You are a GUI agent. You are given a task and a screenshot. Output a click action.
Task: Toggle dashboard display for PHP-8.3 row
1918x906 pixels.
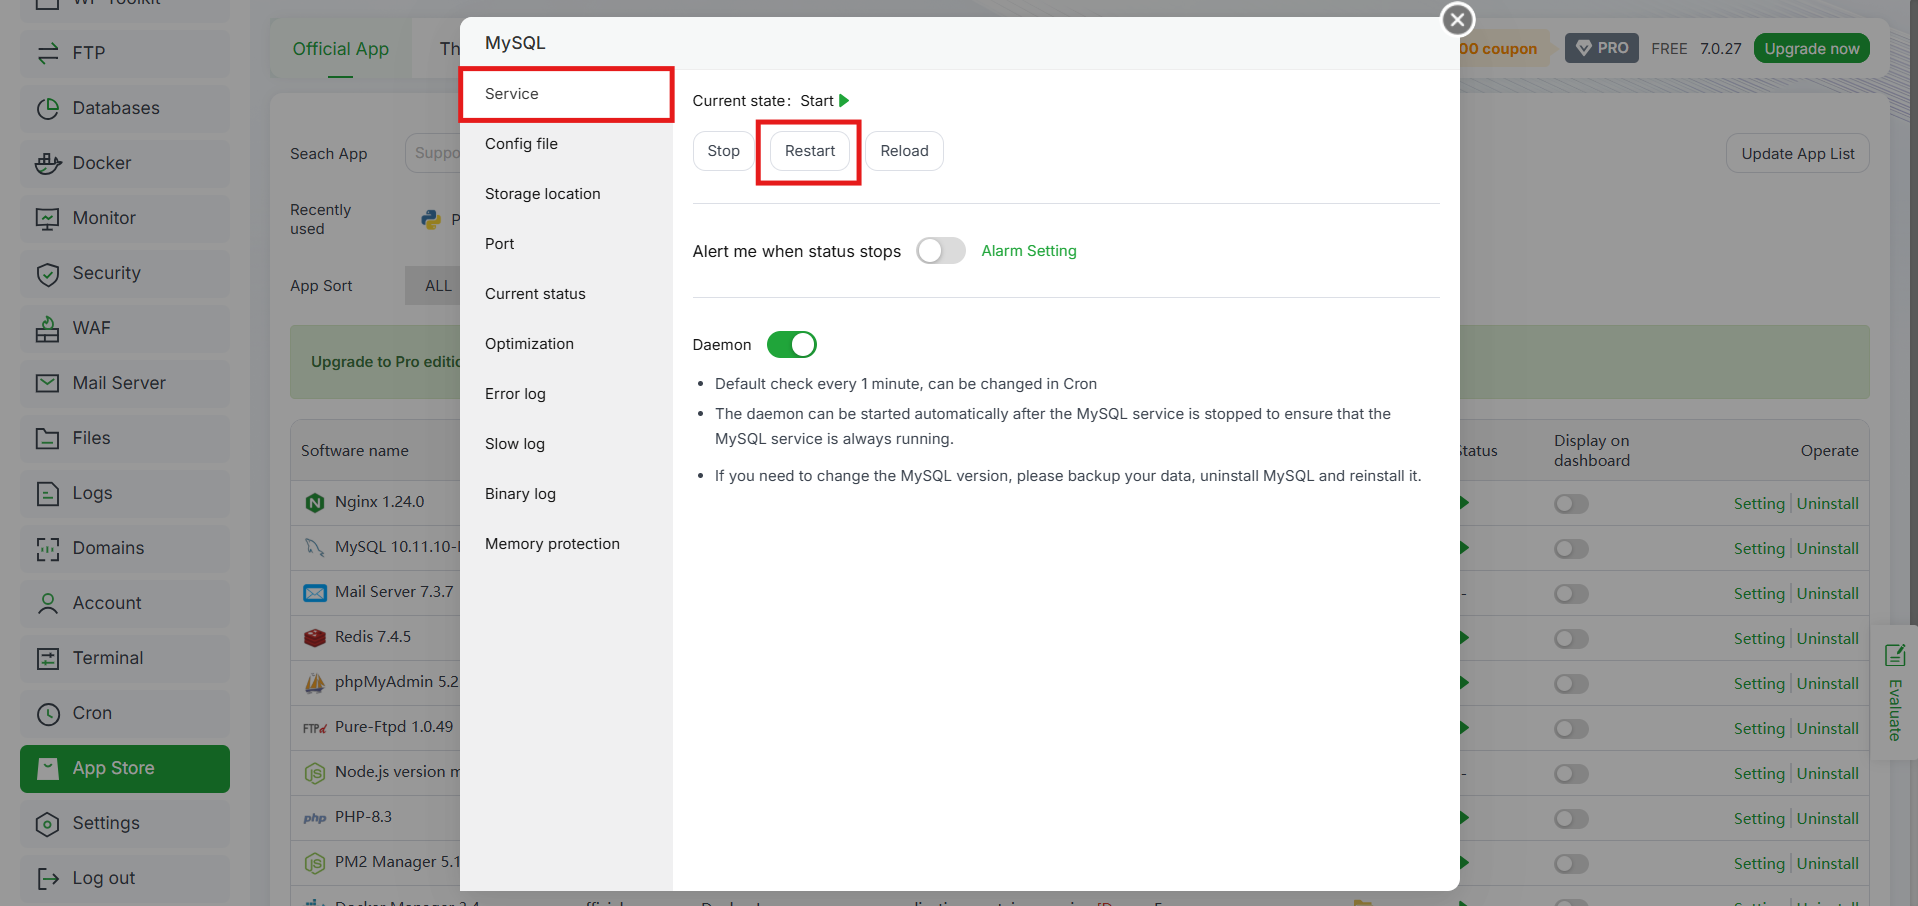pos(1571,819)
